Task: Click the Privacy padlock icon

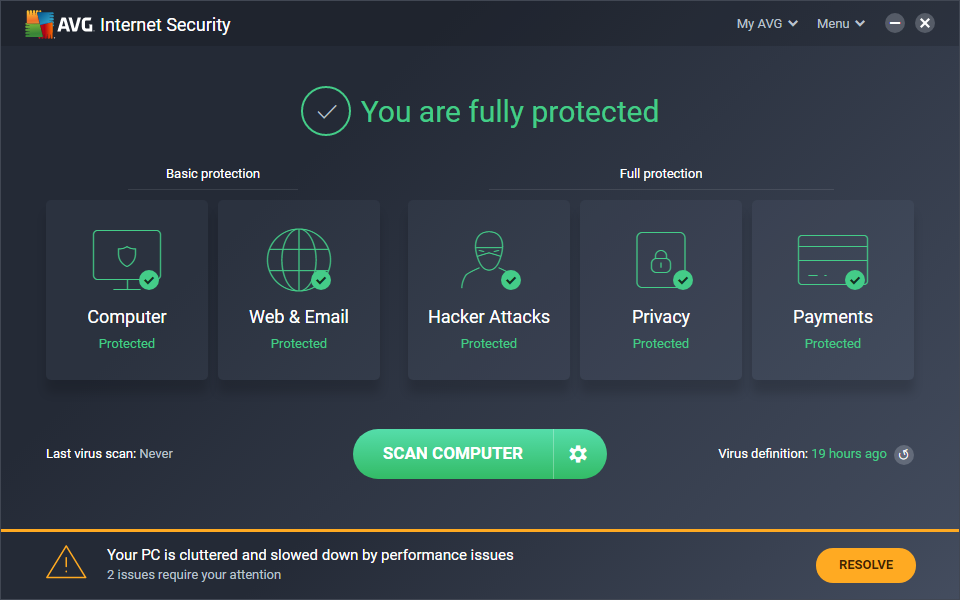Action: tap(660, 259)
